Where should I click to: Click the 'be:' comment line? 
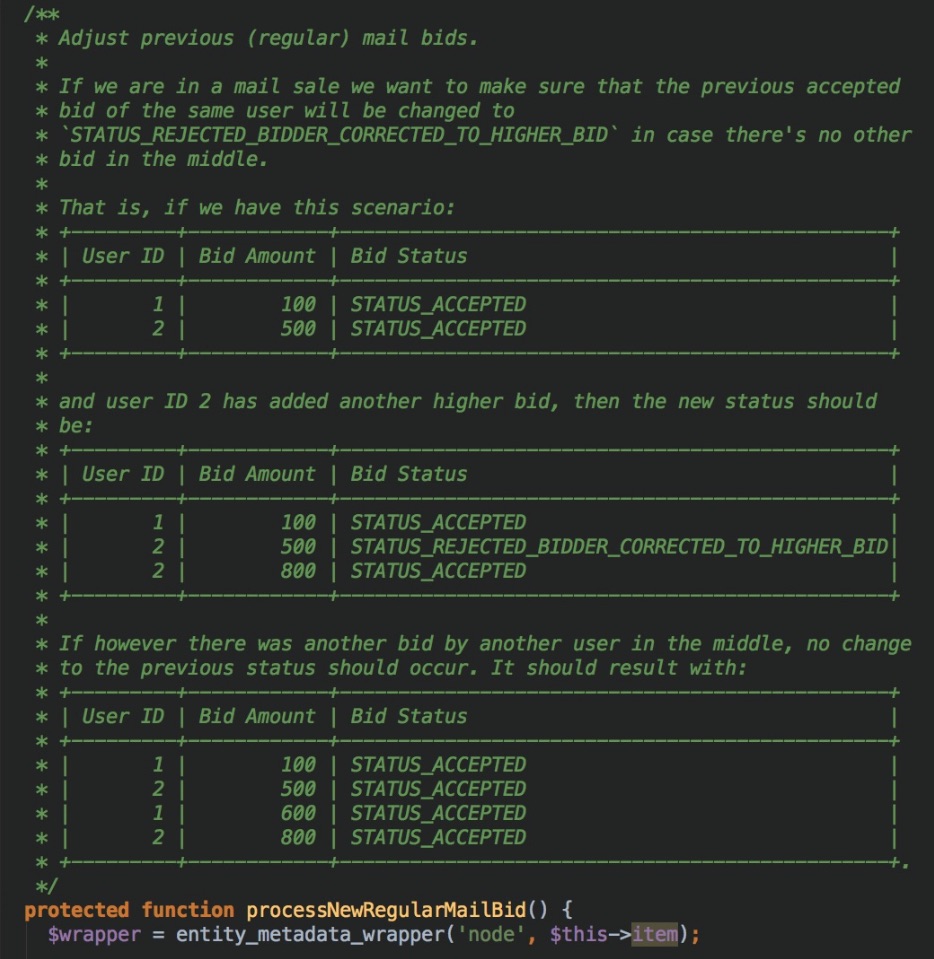tap(76, 426)
